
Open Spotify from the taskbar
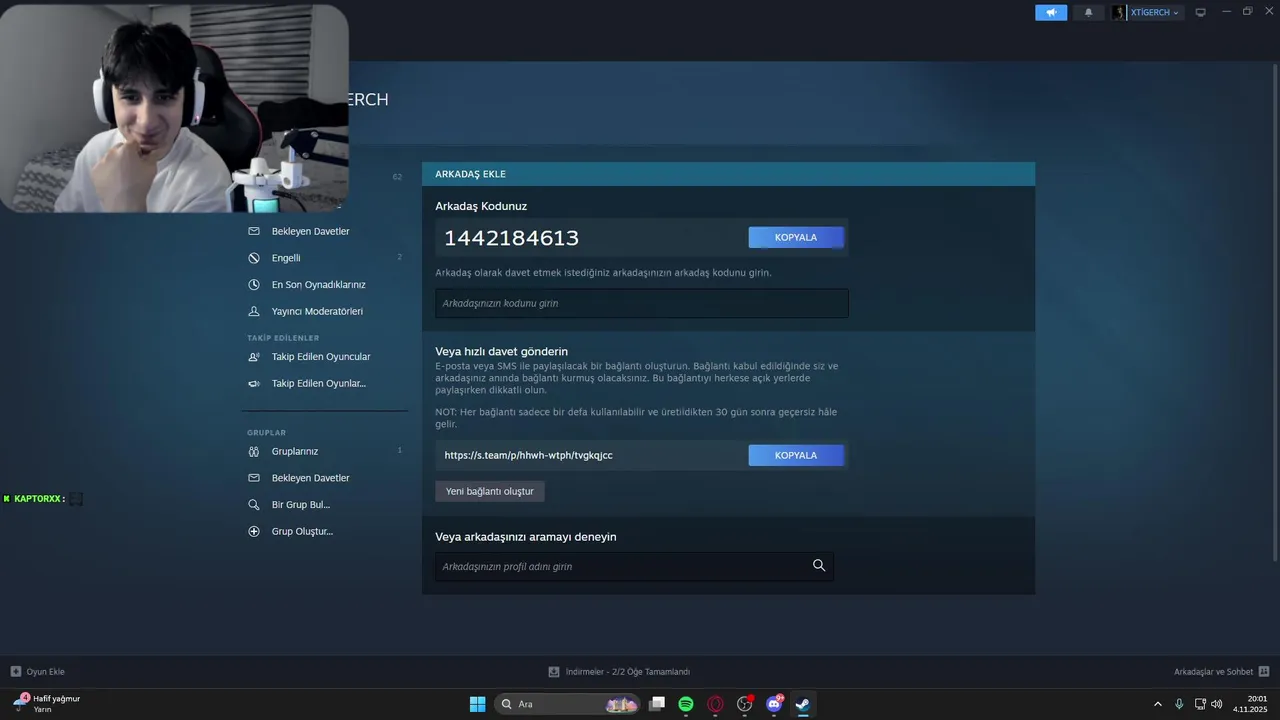click(x=686, y=704)
